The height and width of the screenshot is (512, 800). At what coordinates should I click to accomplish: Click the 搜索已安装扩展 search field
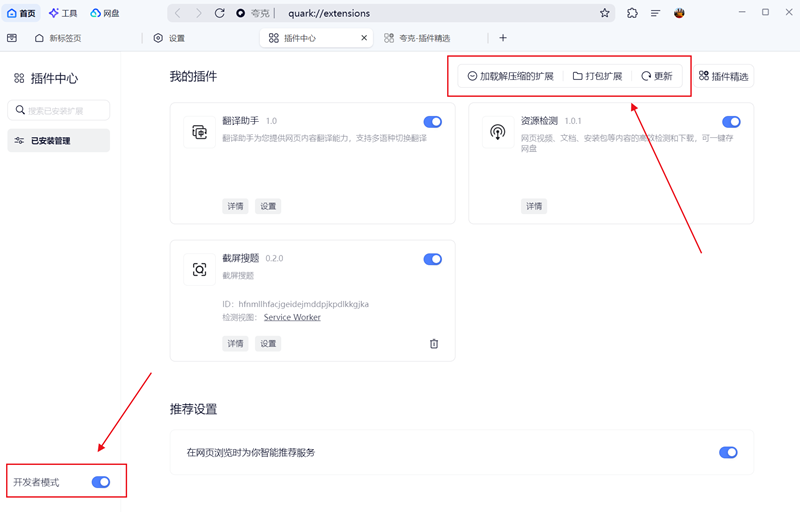(x=59, y=110)
